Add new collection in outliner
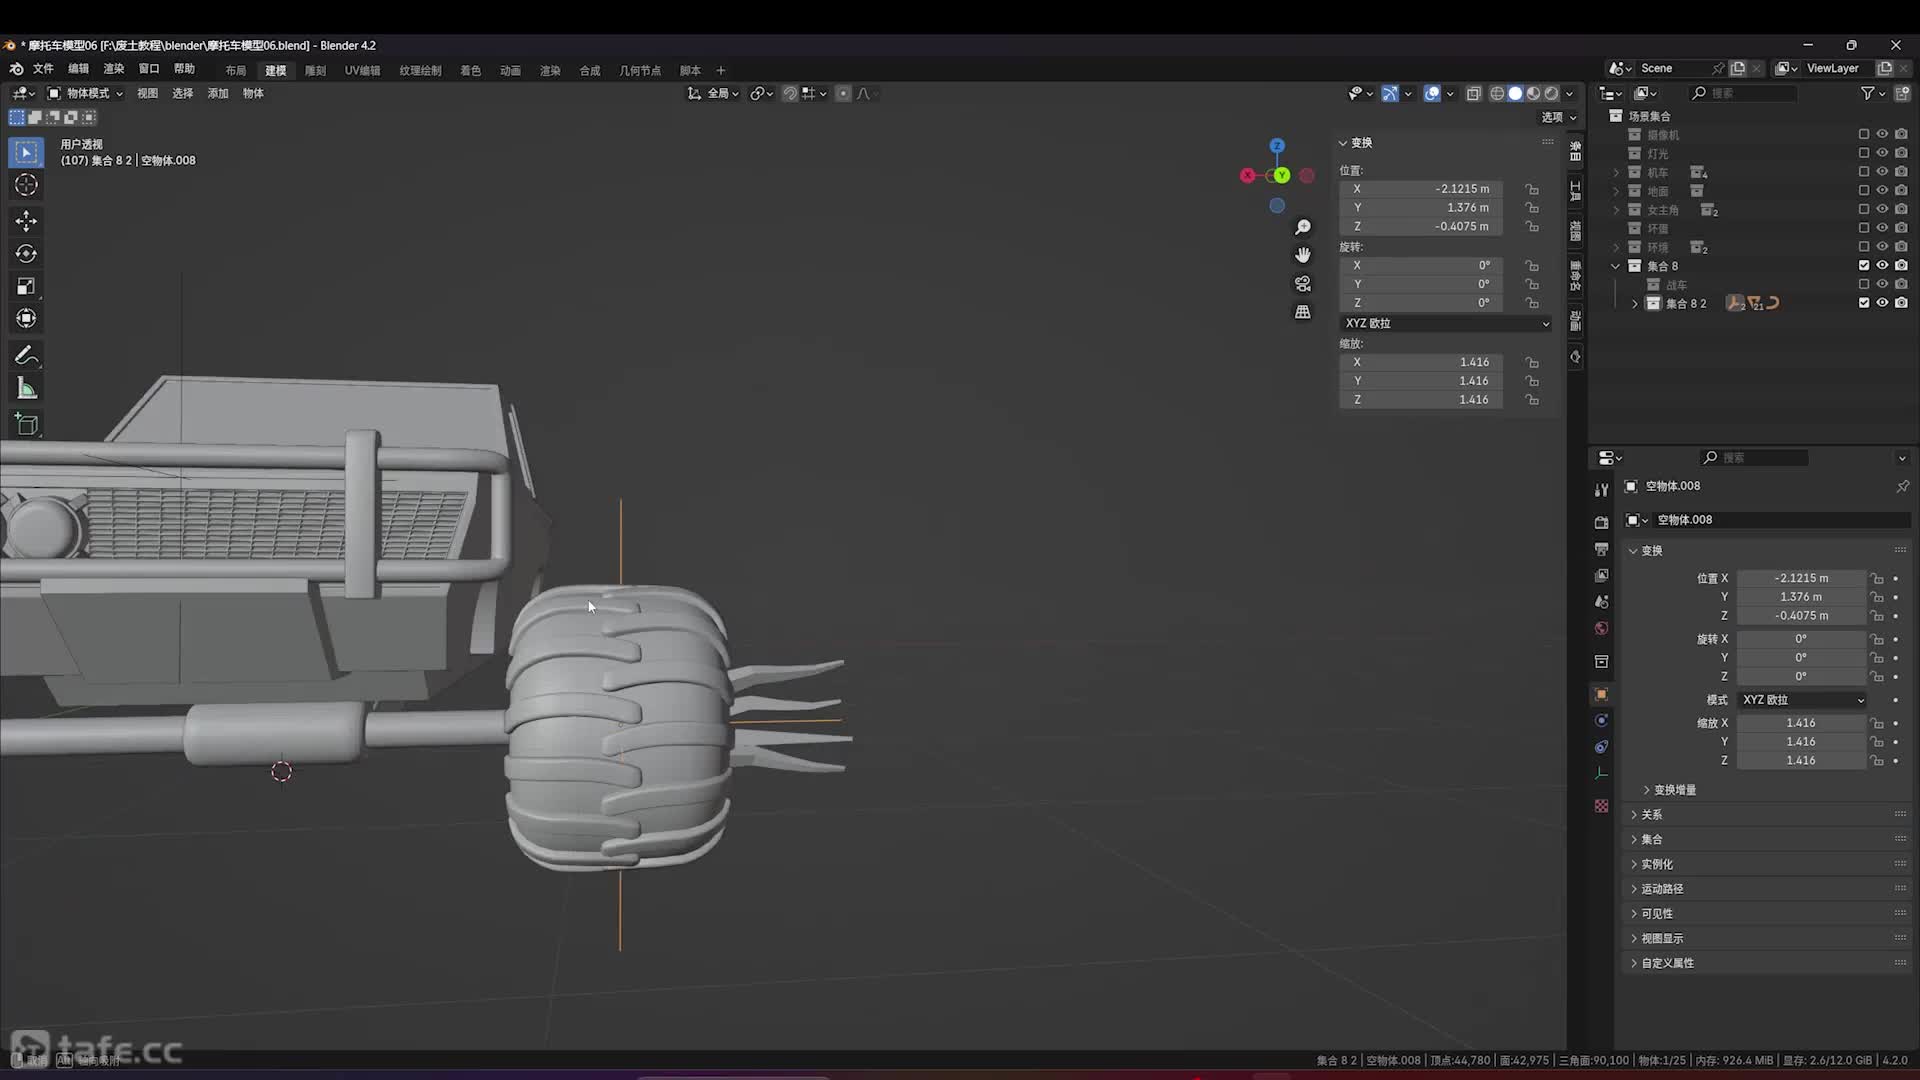The image size is (1920, 1080). [1902, 93]
